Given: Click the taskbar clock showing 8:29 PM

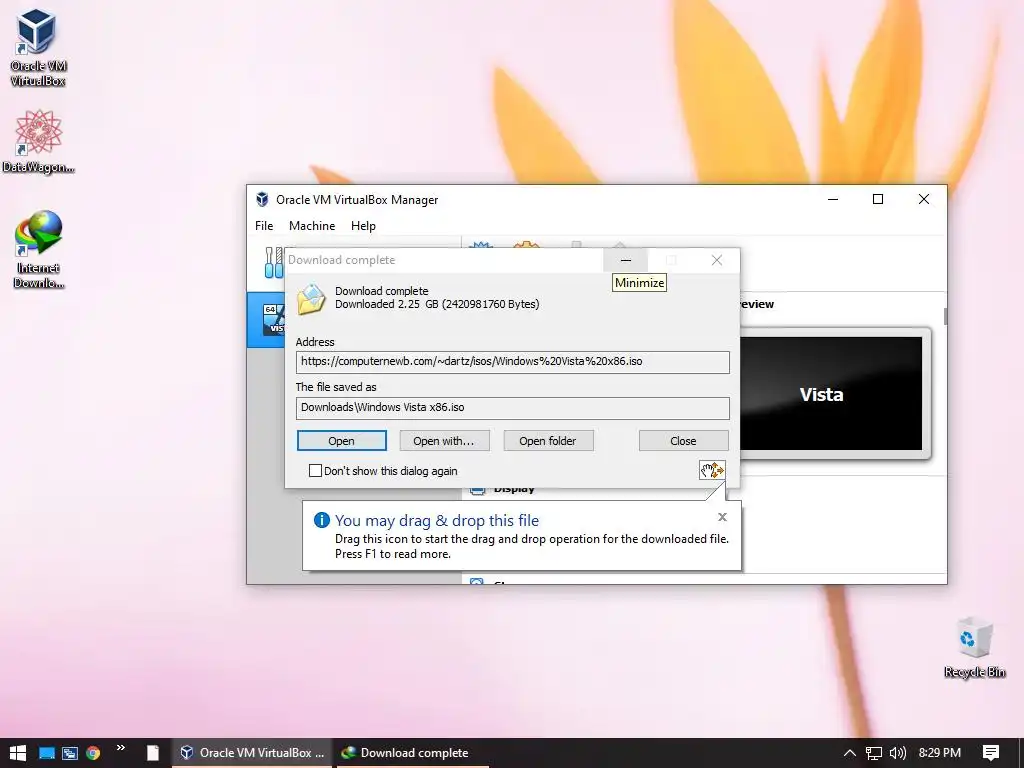Looking at the screenshot, I should pyautogui.click(x=939, y=753).
